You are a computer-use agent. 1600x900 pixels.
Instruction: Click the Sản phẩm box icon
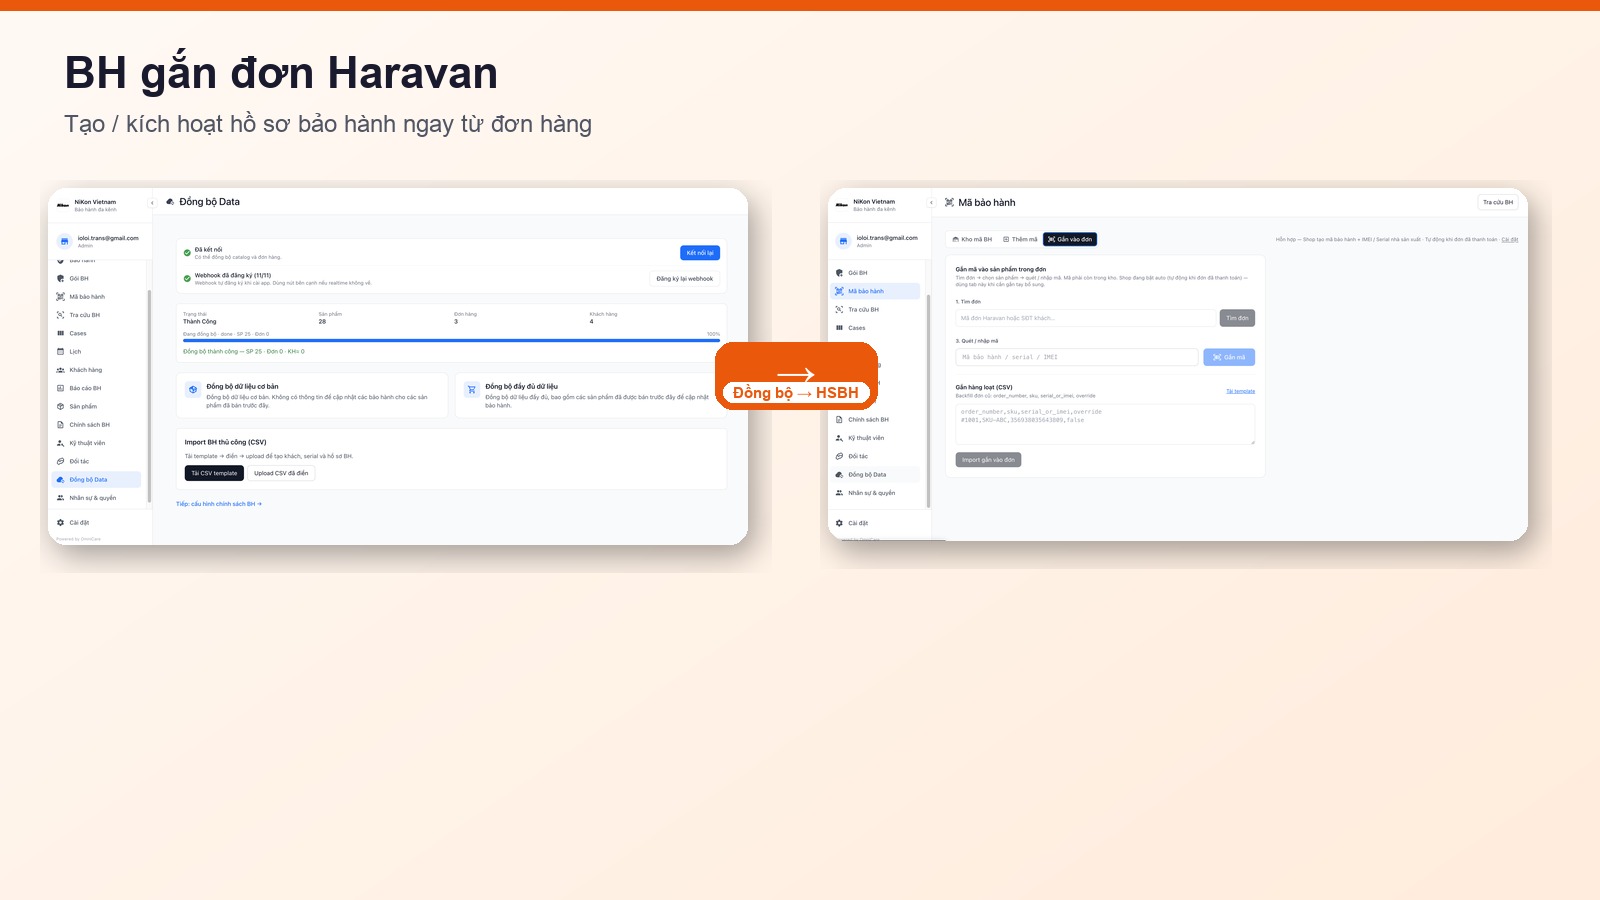coord(60,407)
